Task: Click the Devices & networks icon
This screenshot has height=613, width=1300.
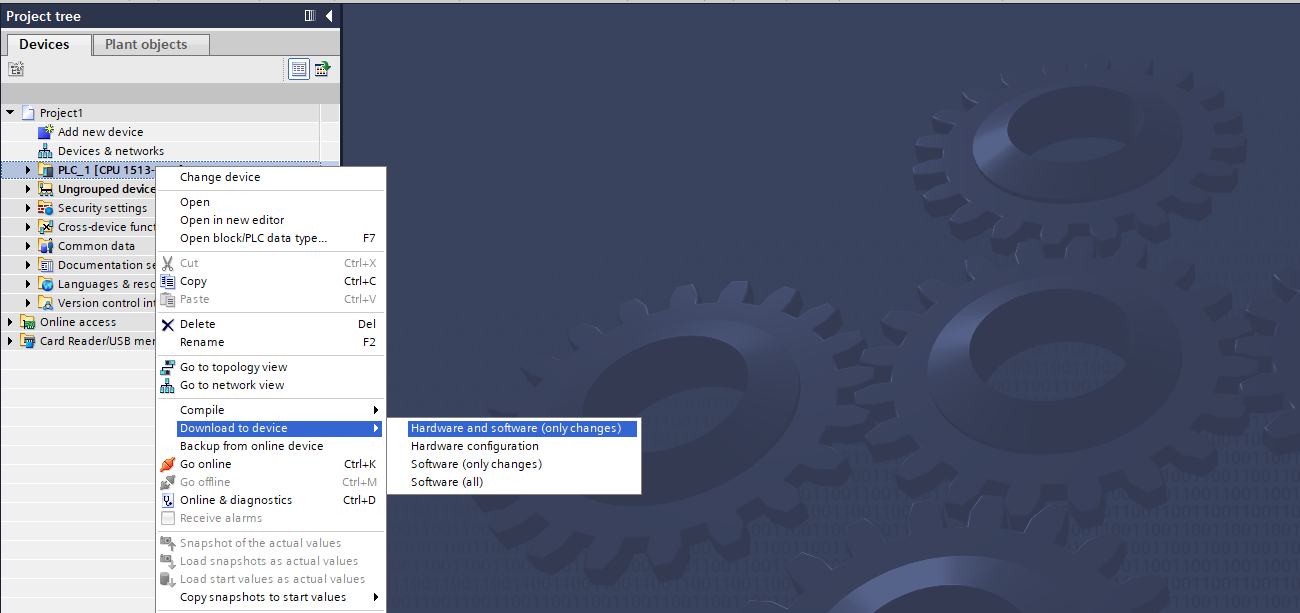Action: click(x=45, y=151)
